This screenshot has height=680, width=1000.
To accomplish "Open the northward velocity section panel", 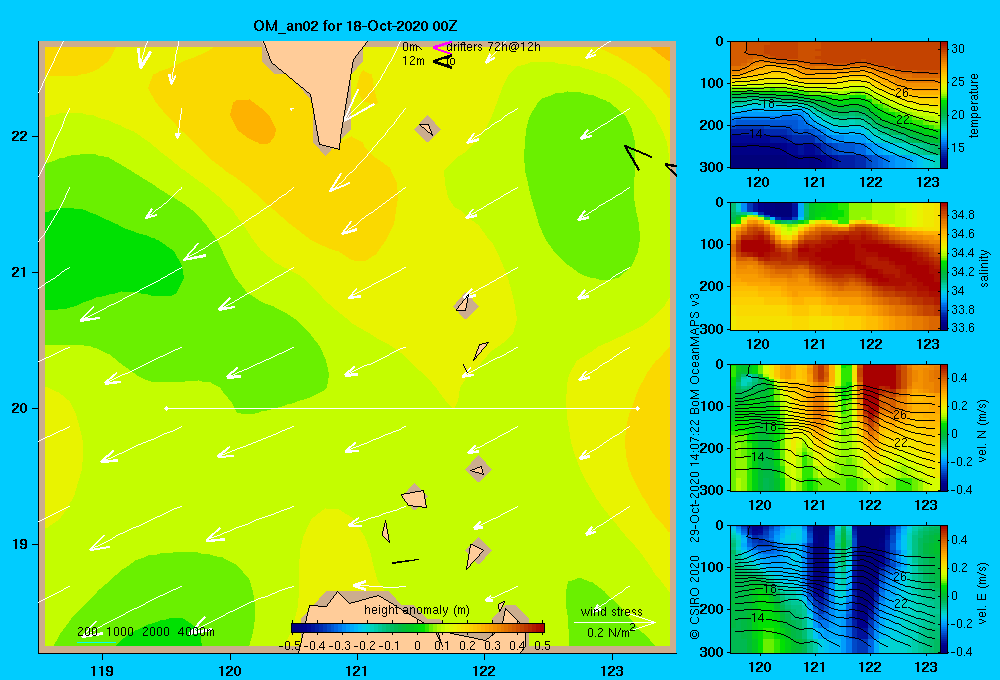I will (834, 428).
